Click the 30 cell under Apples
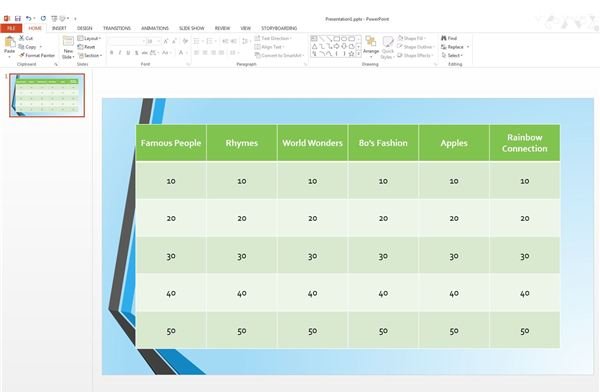The image size is (600, 392). click(454, 256)
